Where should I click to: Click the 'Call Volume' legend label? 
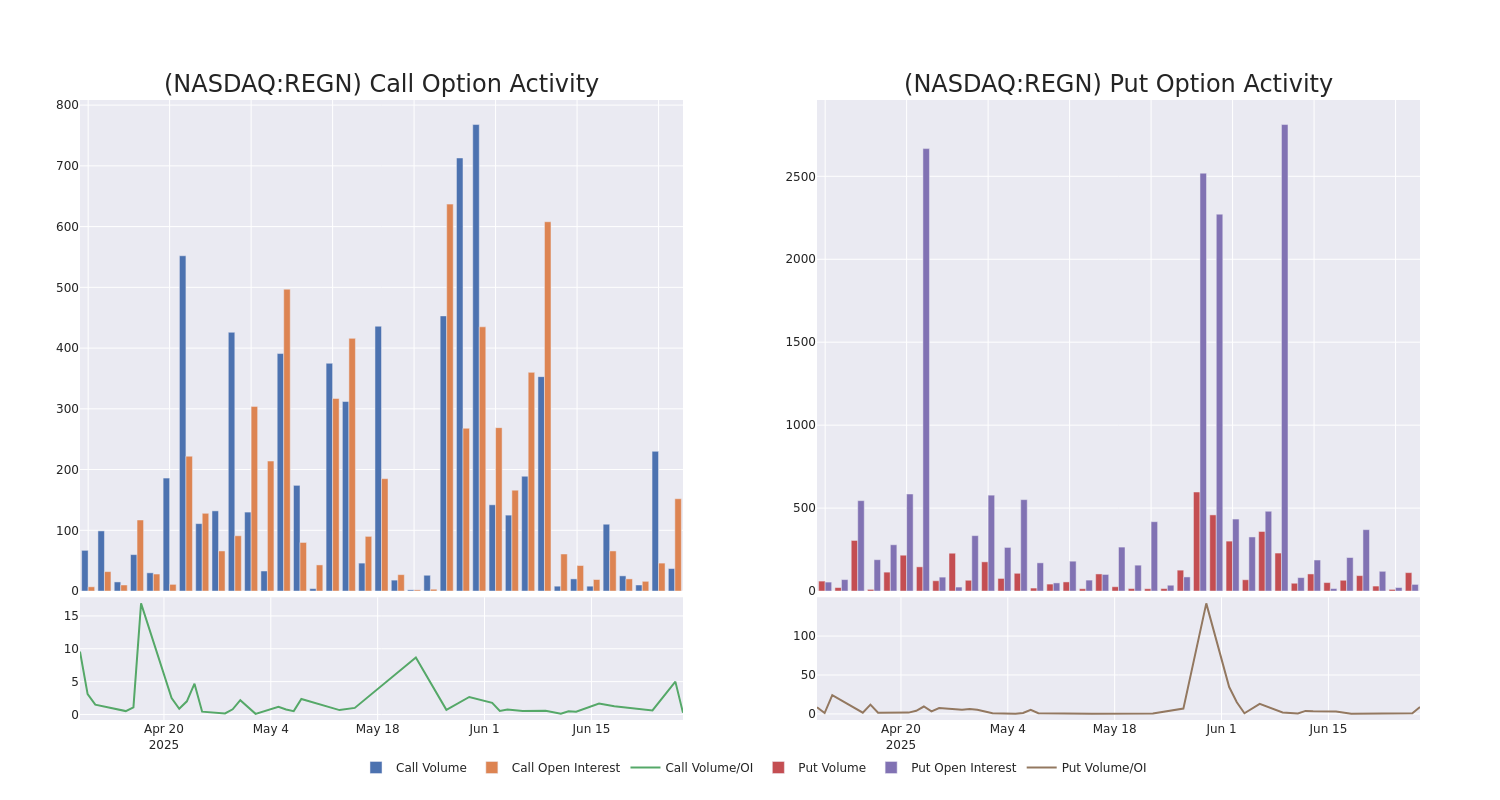click(431, 768)
